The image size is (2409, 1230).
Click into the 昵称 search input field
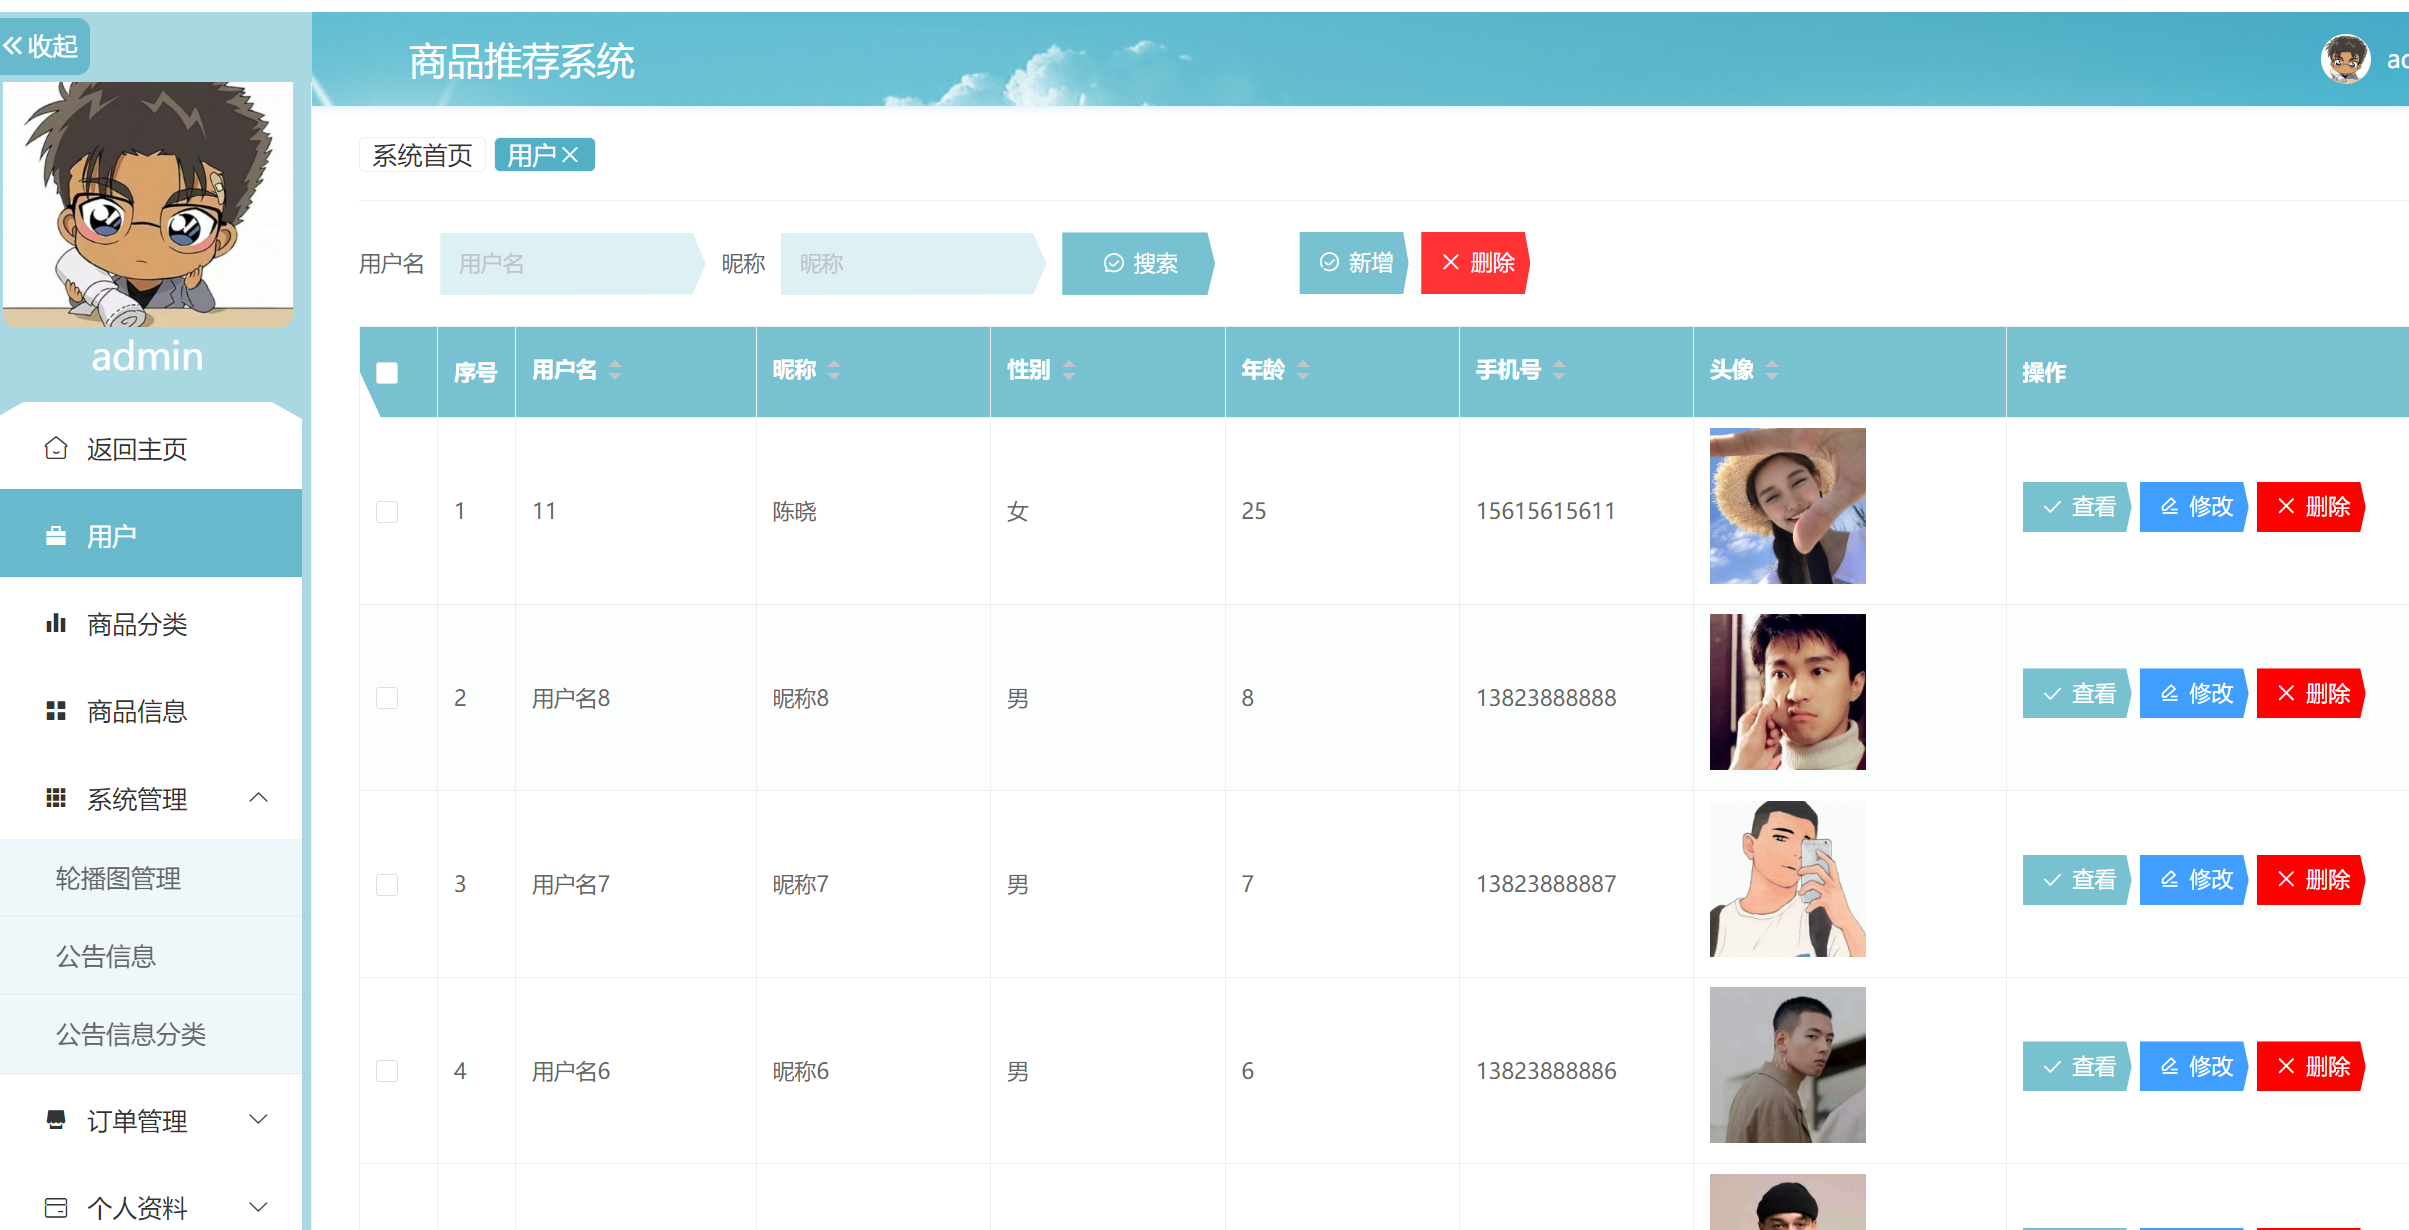908,263
